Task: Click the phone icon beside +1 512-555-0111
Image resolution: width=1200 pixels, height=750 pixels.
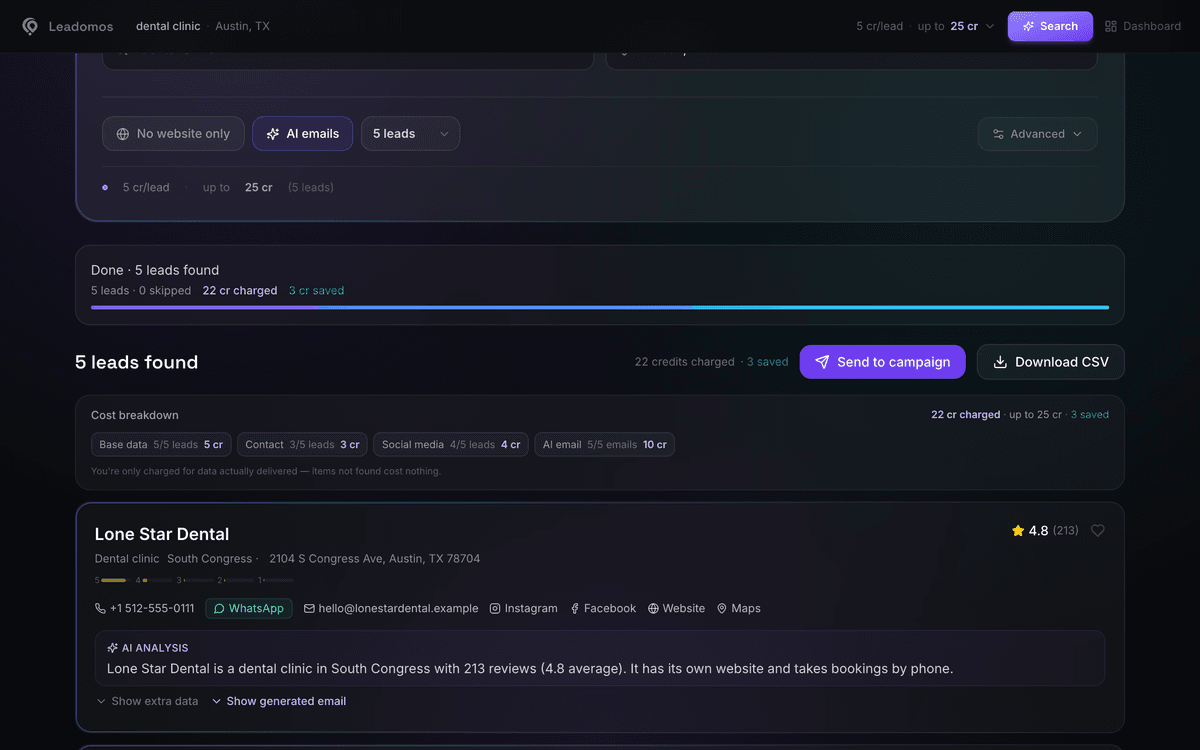Action: 100,608
